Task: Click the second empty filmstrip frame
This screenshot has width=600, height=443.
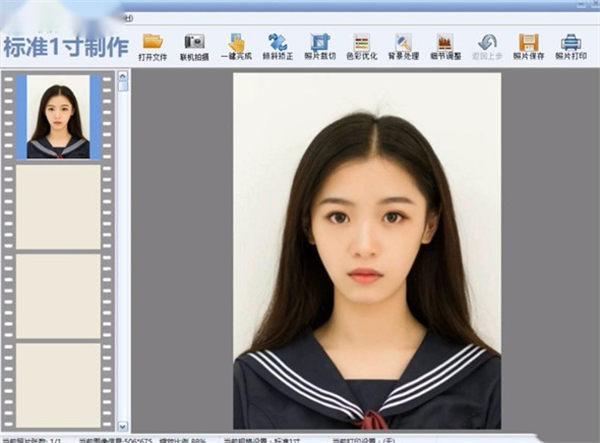Action: pyautogui.click(x=58, y=206)
